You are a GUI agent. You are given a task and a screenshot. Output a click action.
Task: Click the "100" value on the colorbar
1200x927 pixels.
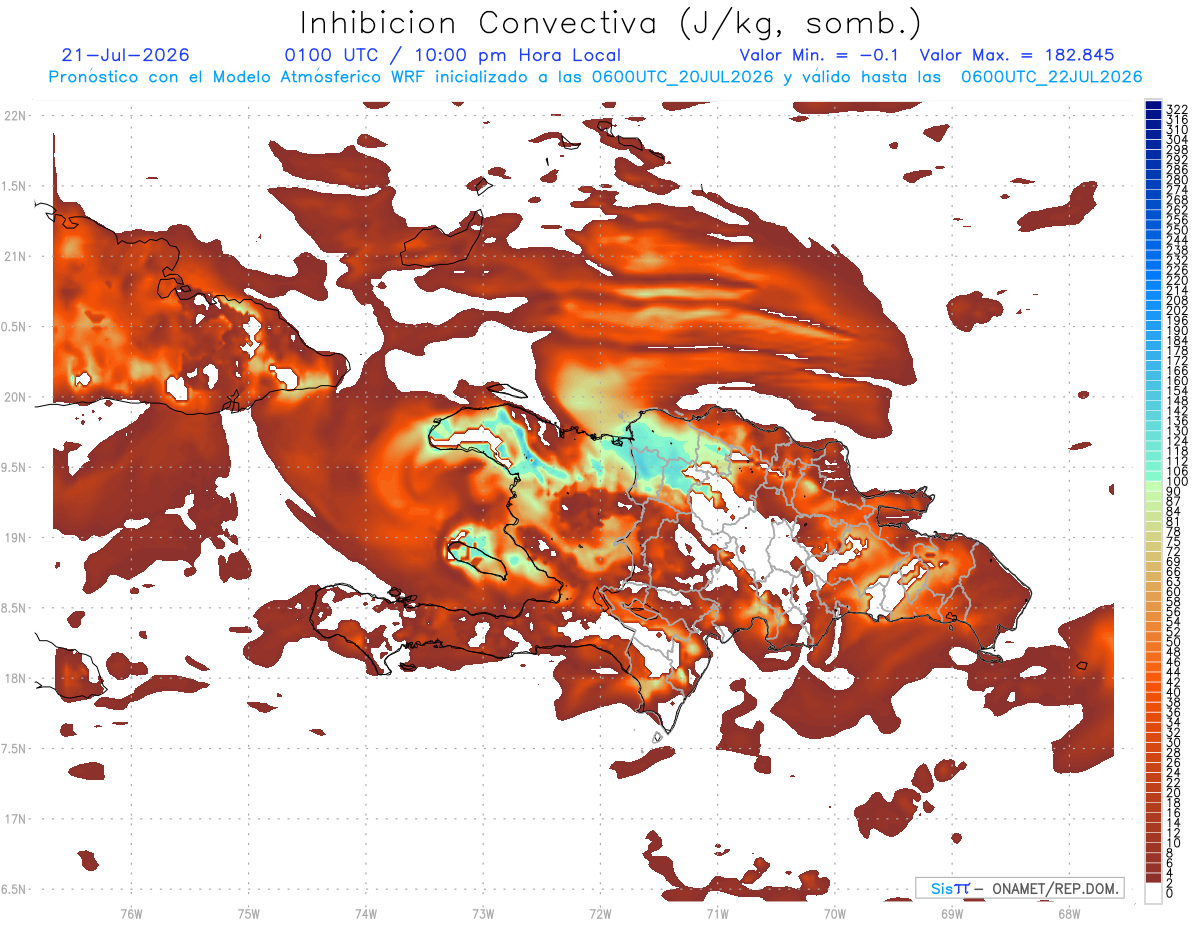(1177, 482)
